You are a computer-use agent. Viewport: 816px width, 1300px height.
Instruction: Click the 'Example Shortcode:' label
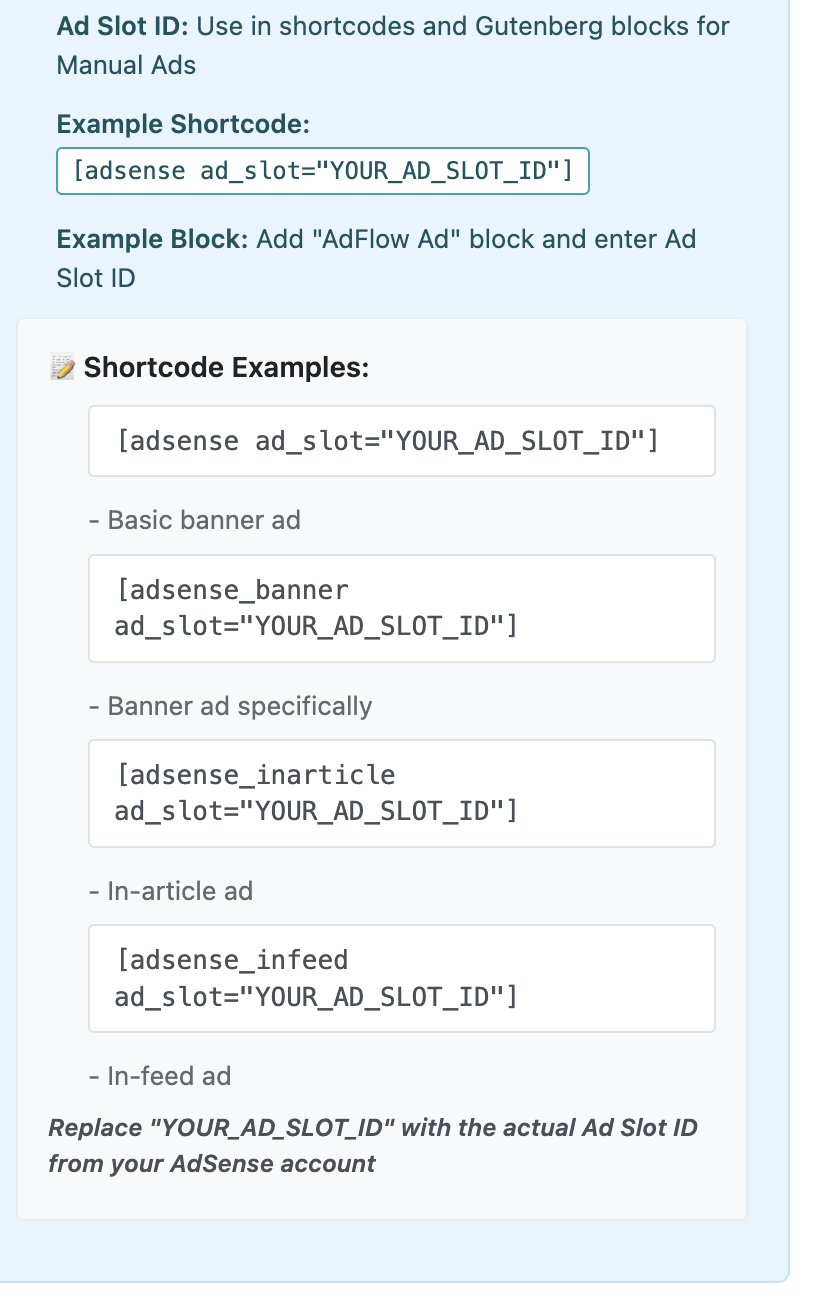[183, 125]
